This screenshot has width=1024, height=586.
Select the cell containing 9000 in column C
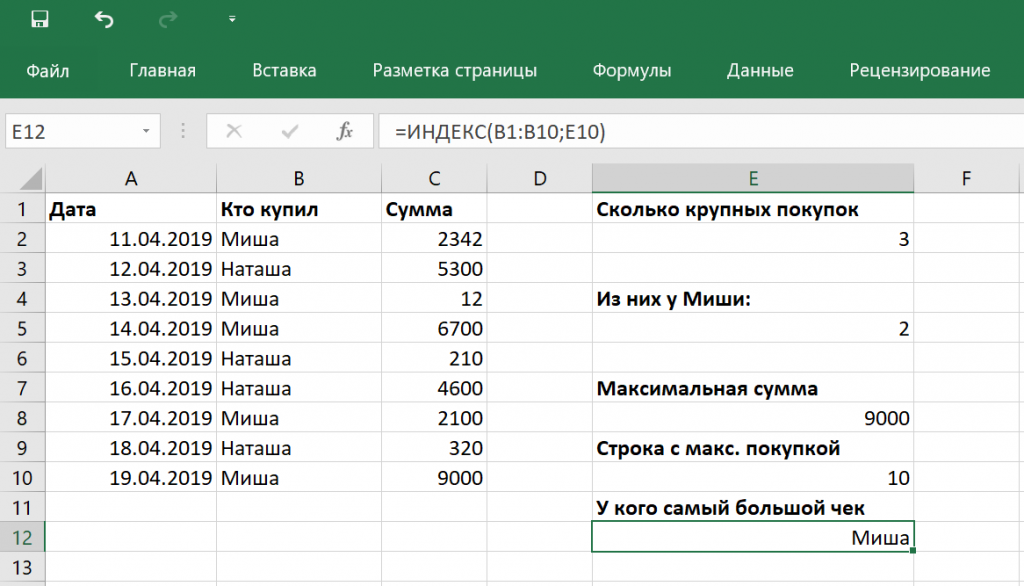click(433, 477)
